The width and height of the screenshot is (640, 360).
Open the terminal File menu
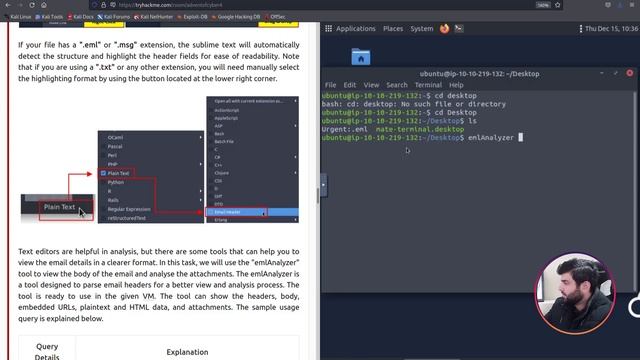pyautogui.click(x=330, y=85)
